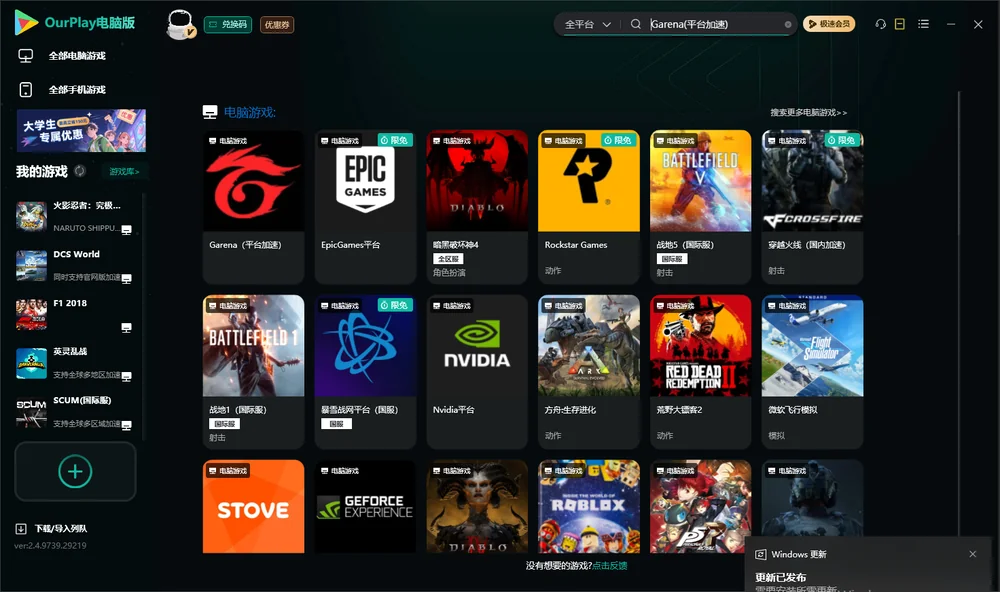1000x592 pixels.
Task: Select the Battle.net platform icon
Action: (365, 346)
